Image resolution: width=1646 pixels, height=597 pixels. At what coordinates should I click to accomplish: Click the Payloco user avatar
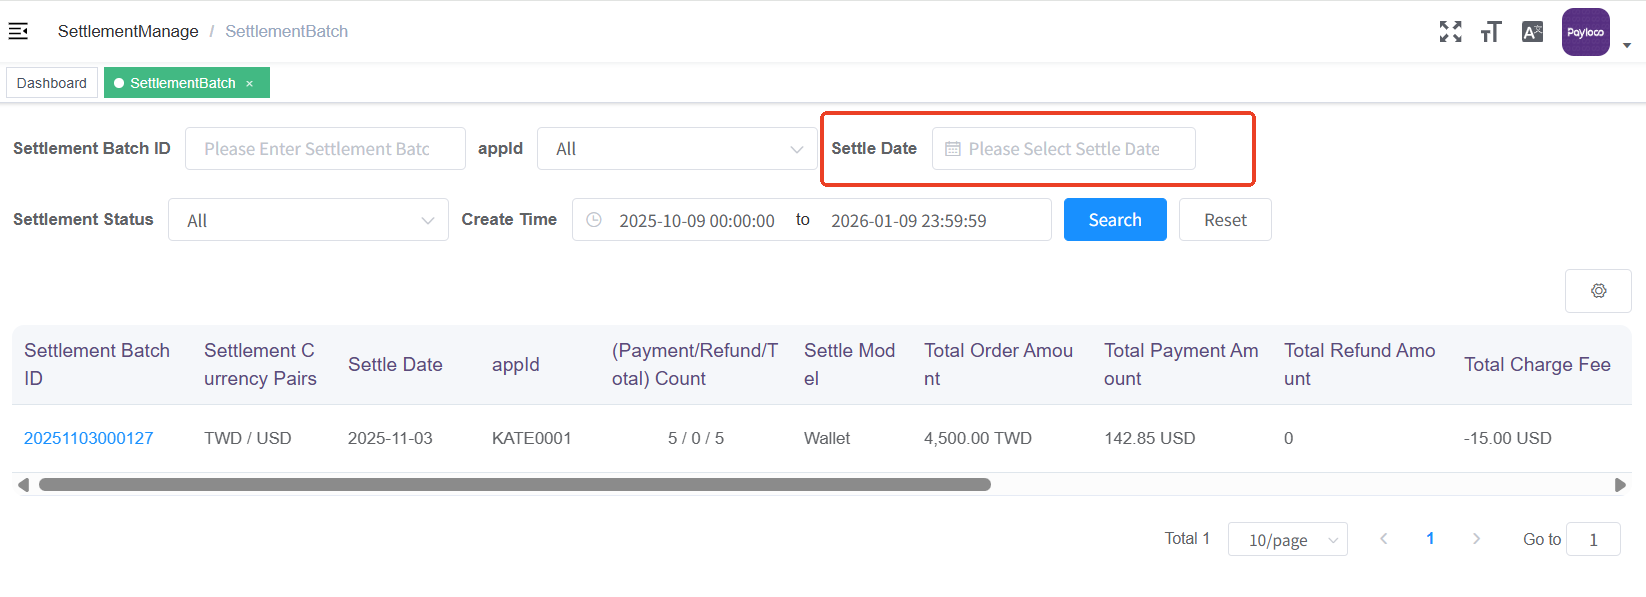[1585, 32]
